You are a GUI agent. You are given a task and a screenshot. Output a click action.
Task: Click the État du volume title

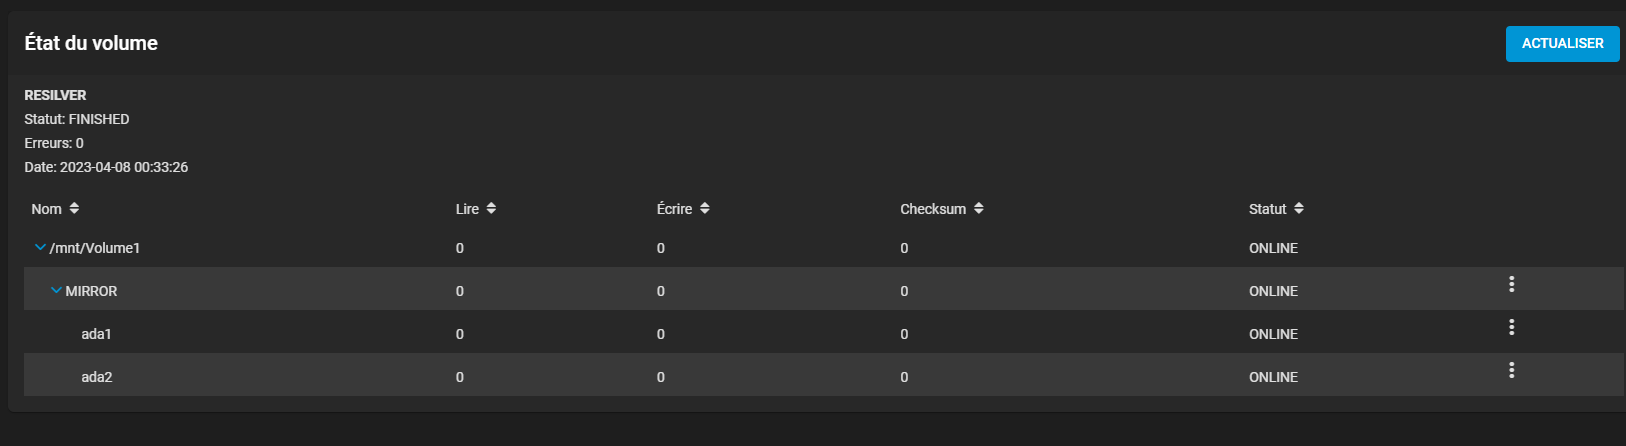[91, 43]
